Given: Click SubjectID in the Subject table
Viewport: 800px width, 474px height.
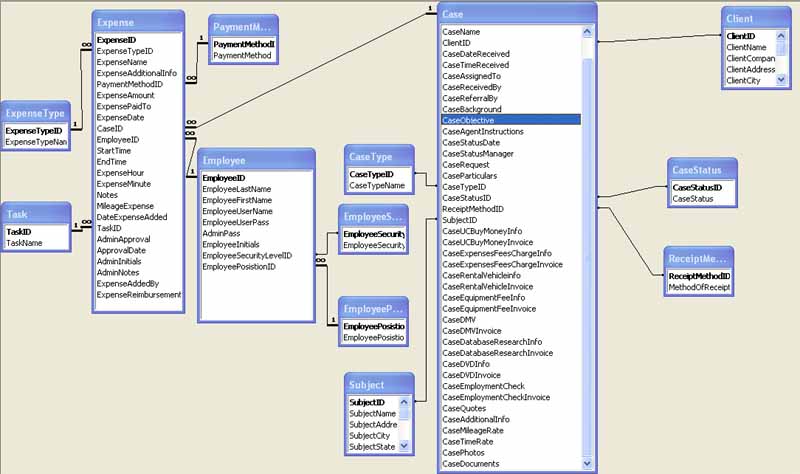Looking at the screenshot, I should pos(367,402).
